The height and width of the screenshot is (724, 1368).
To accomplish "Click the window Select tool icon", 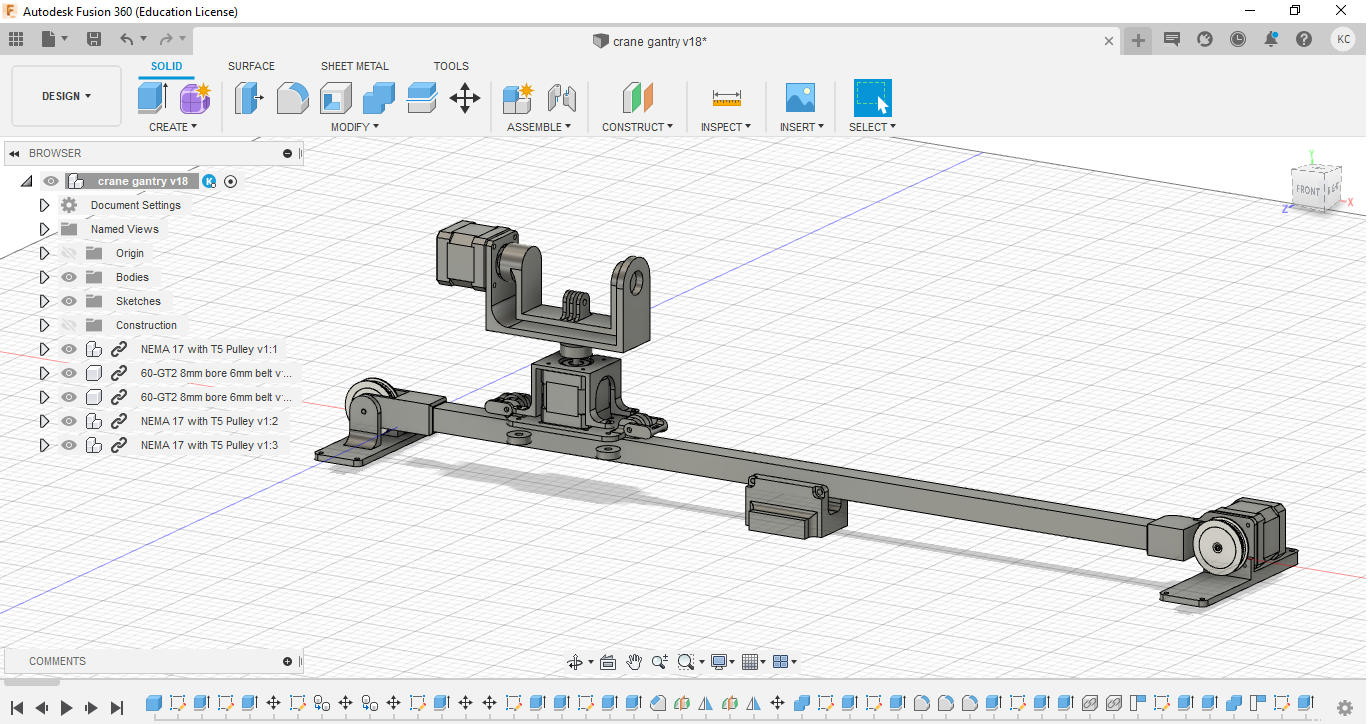I will [x=872, y=98].
